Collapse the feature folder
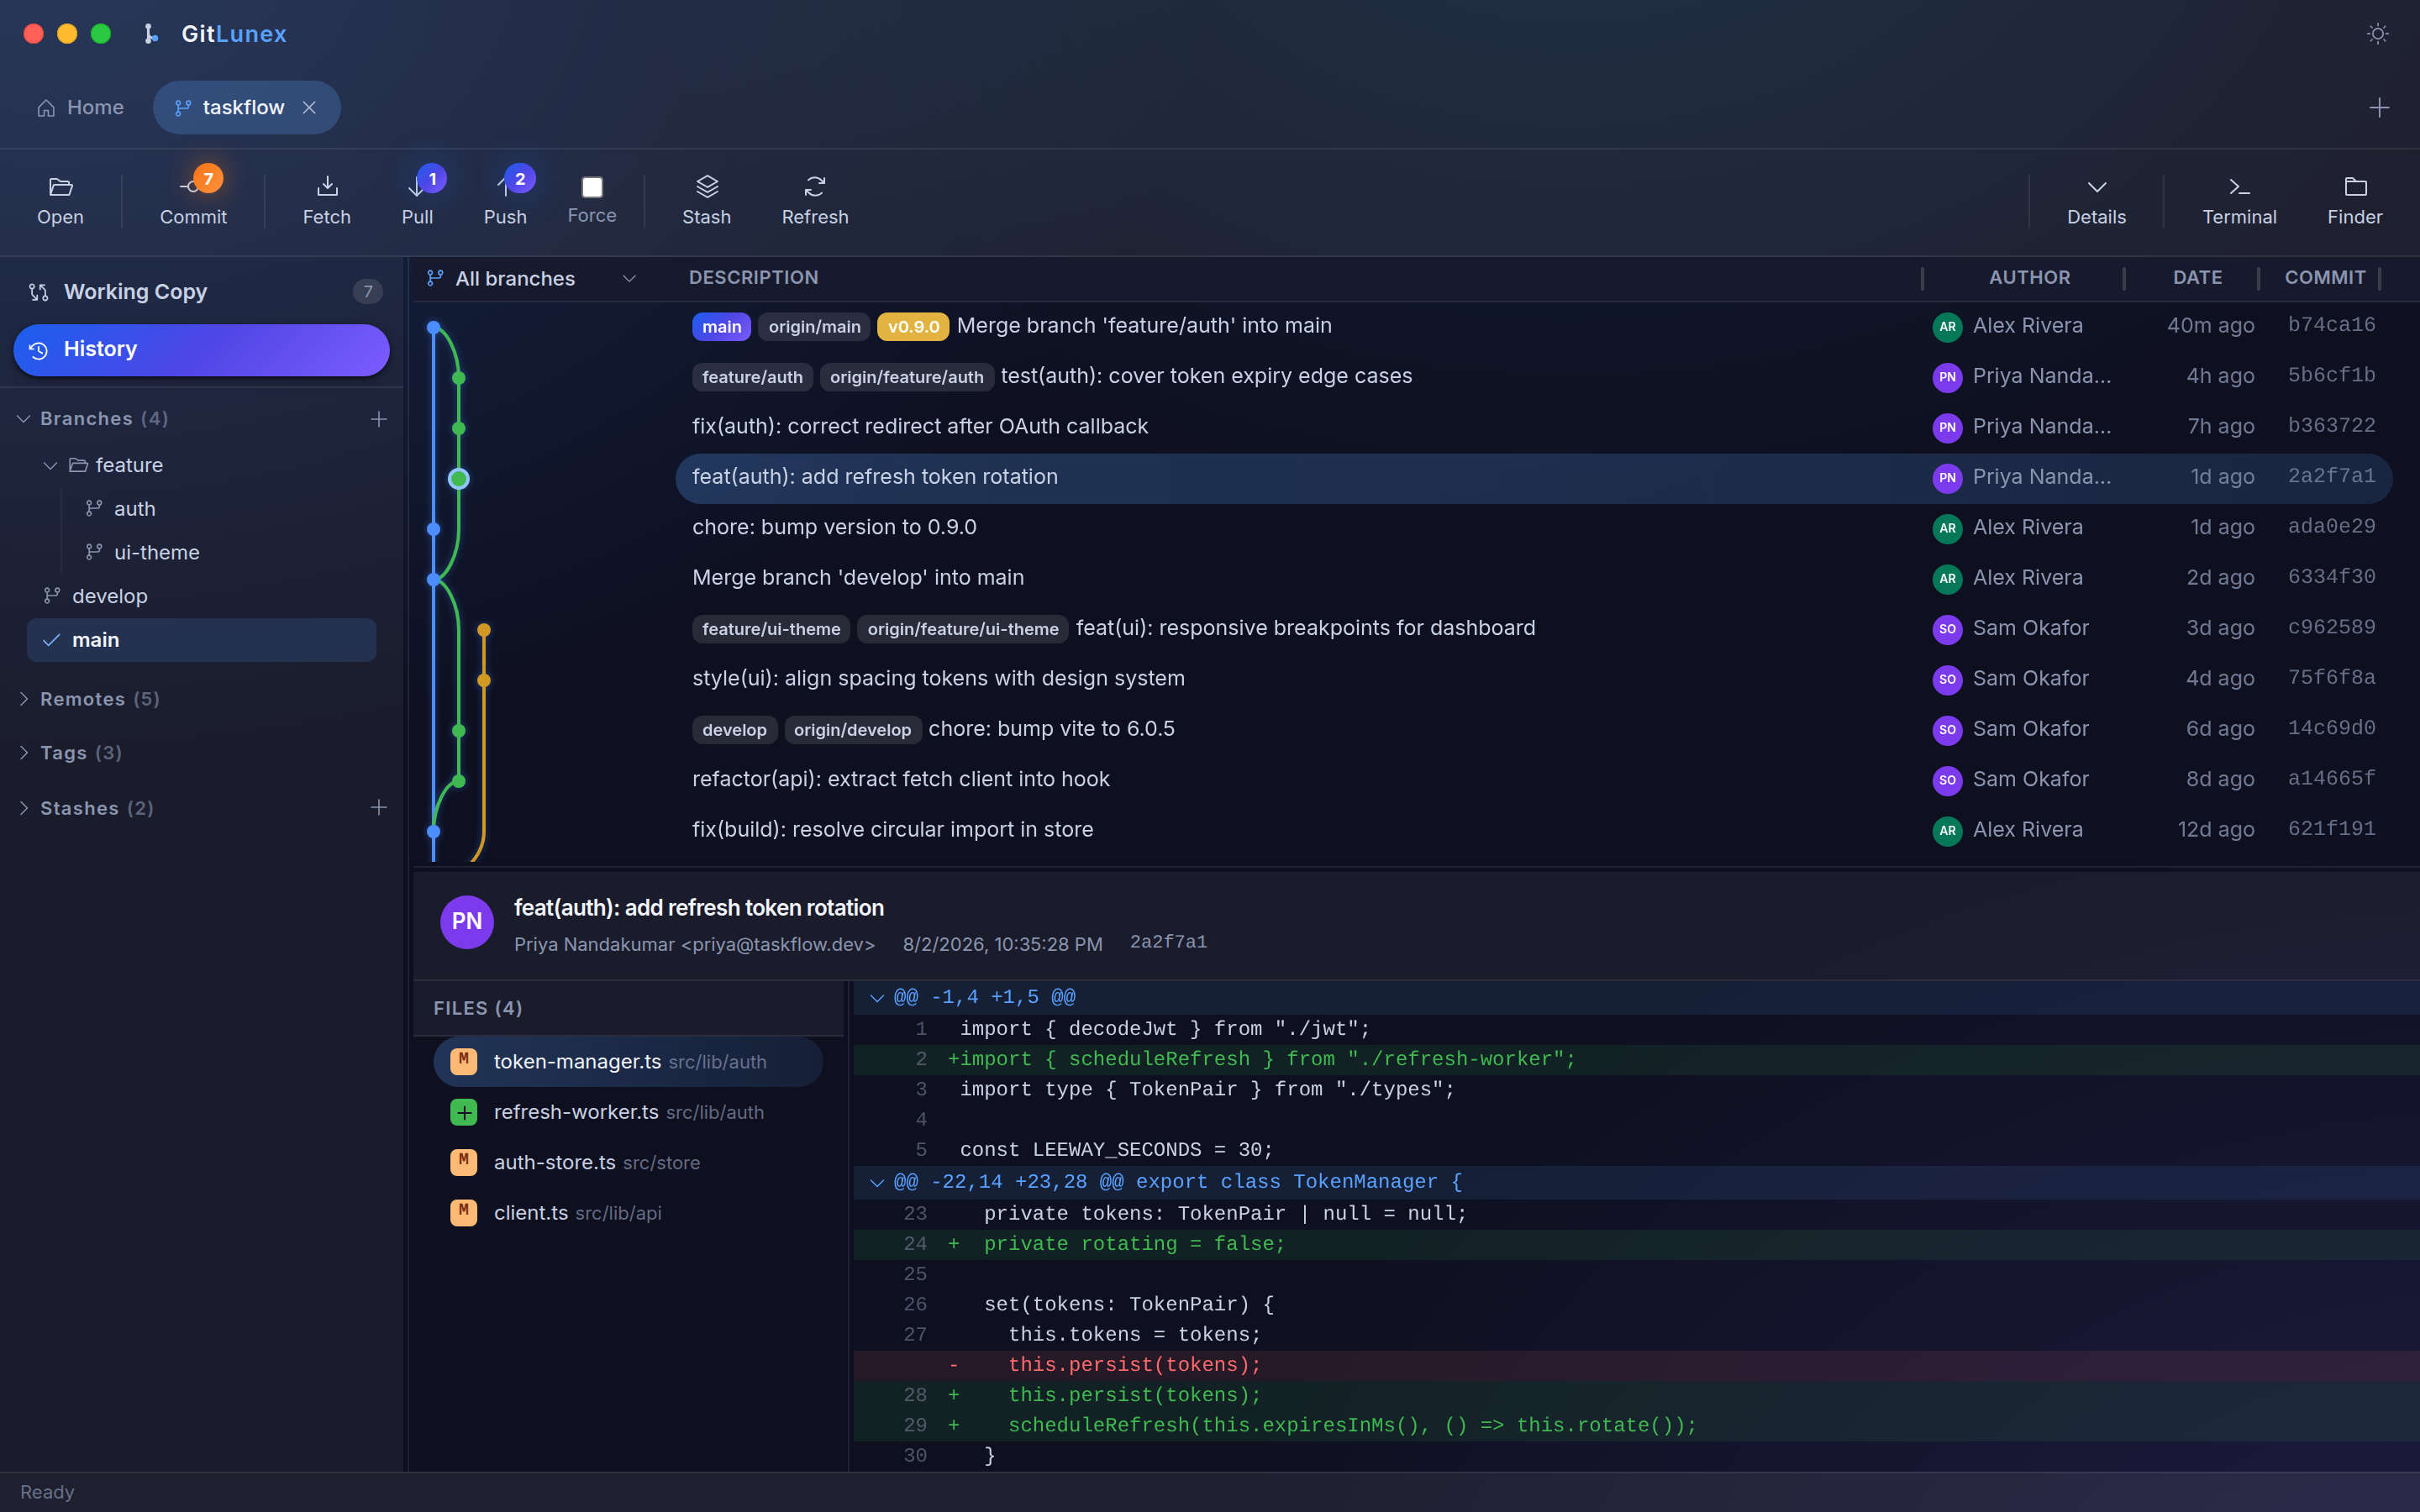Image resolution: width=2420 pixels, height=1512 pixels. 50,465
